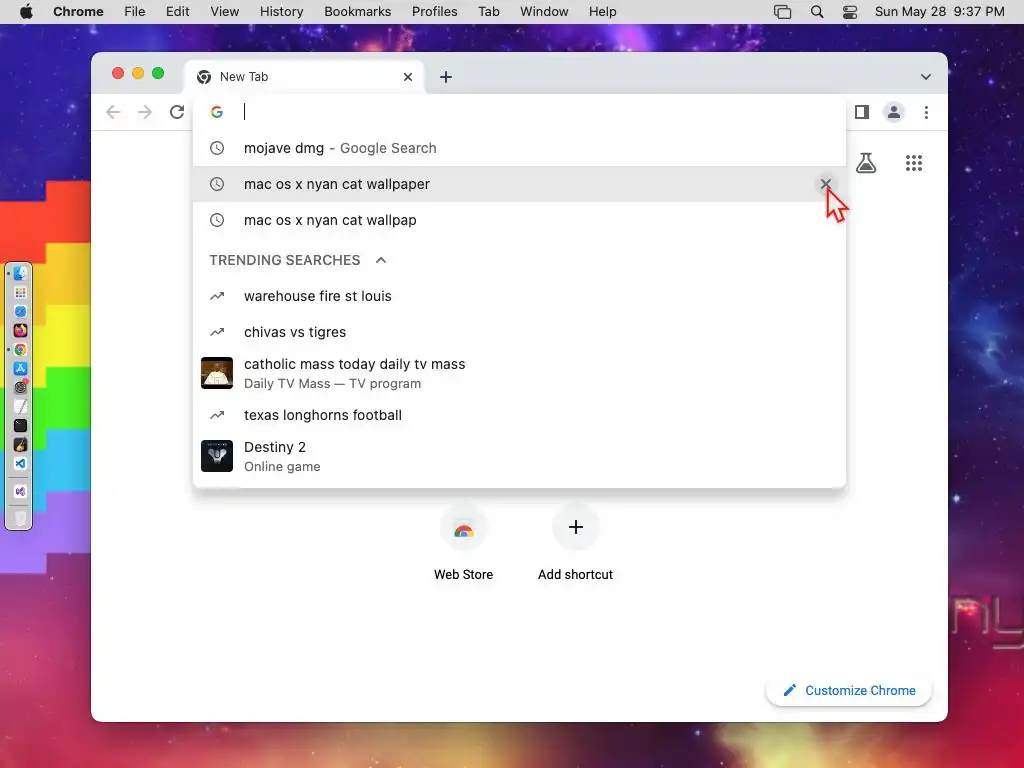Click the Chrome icon in the dock

pyautogui.click(x=20, y=350)
